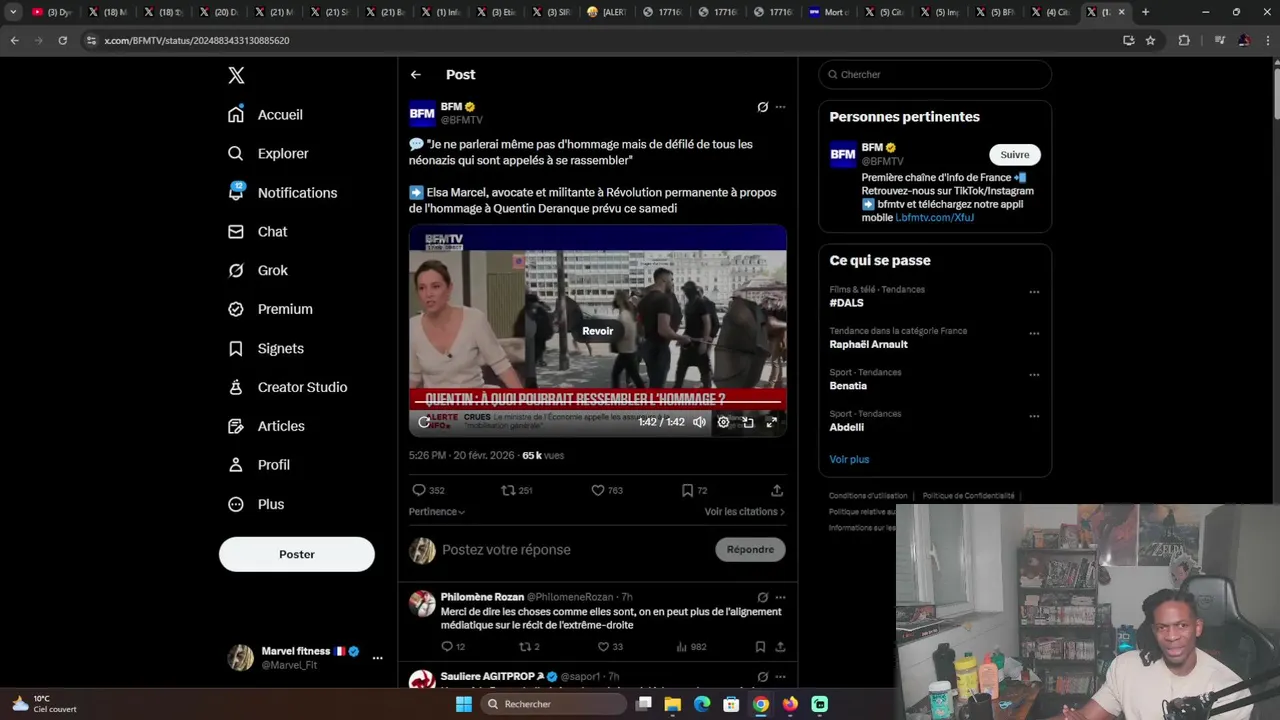Bookmark Philomène Rozan's comment

(x=761, y=647)
